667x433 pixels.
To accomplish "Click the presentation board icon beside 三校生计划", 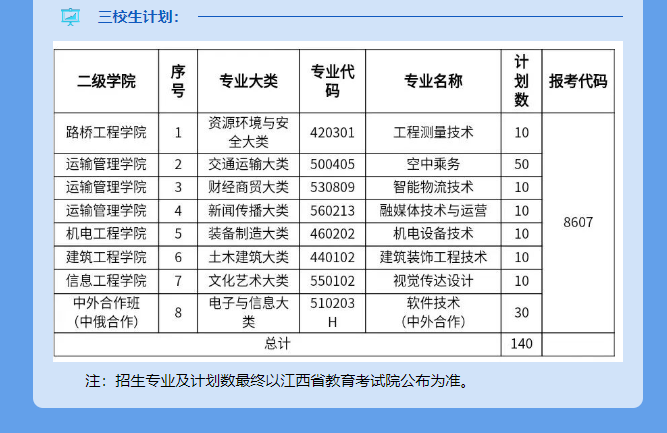I will tap(70, 17).
